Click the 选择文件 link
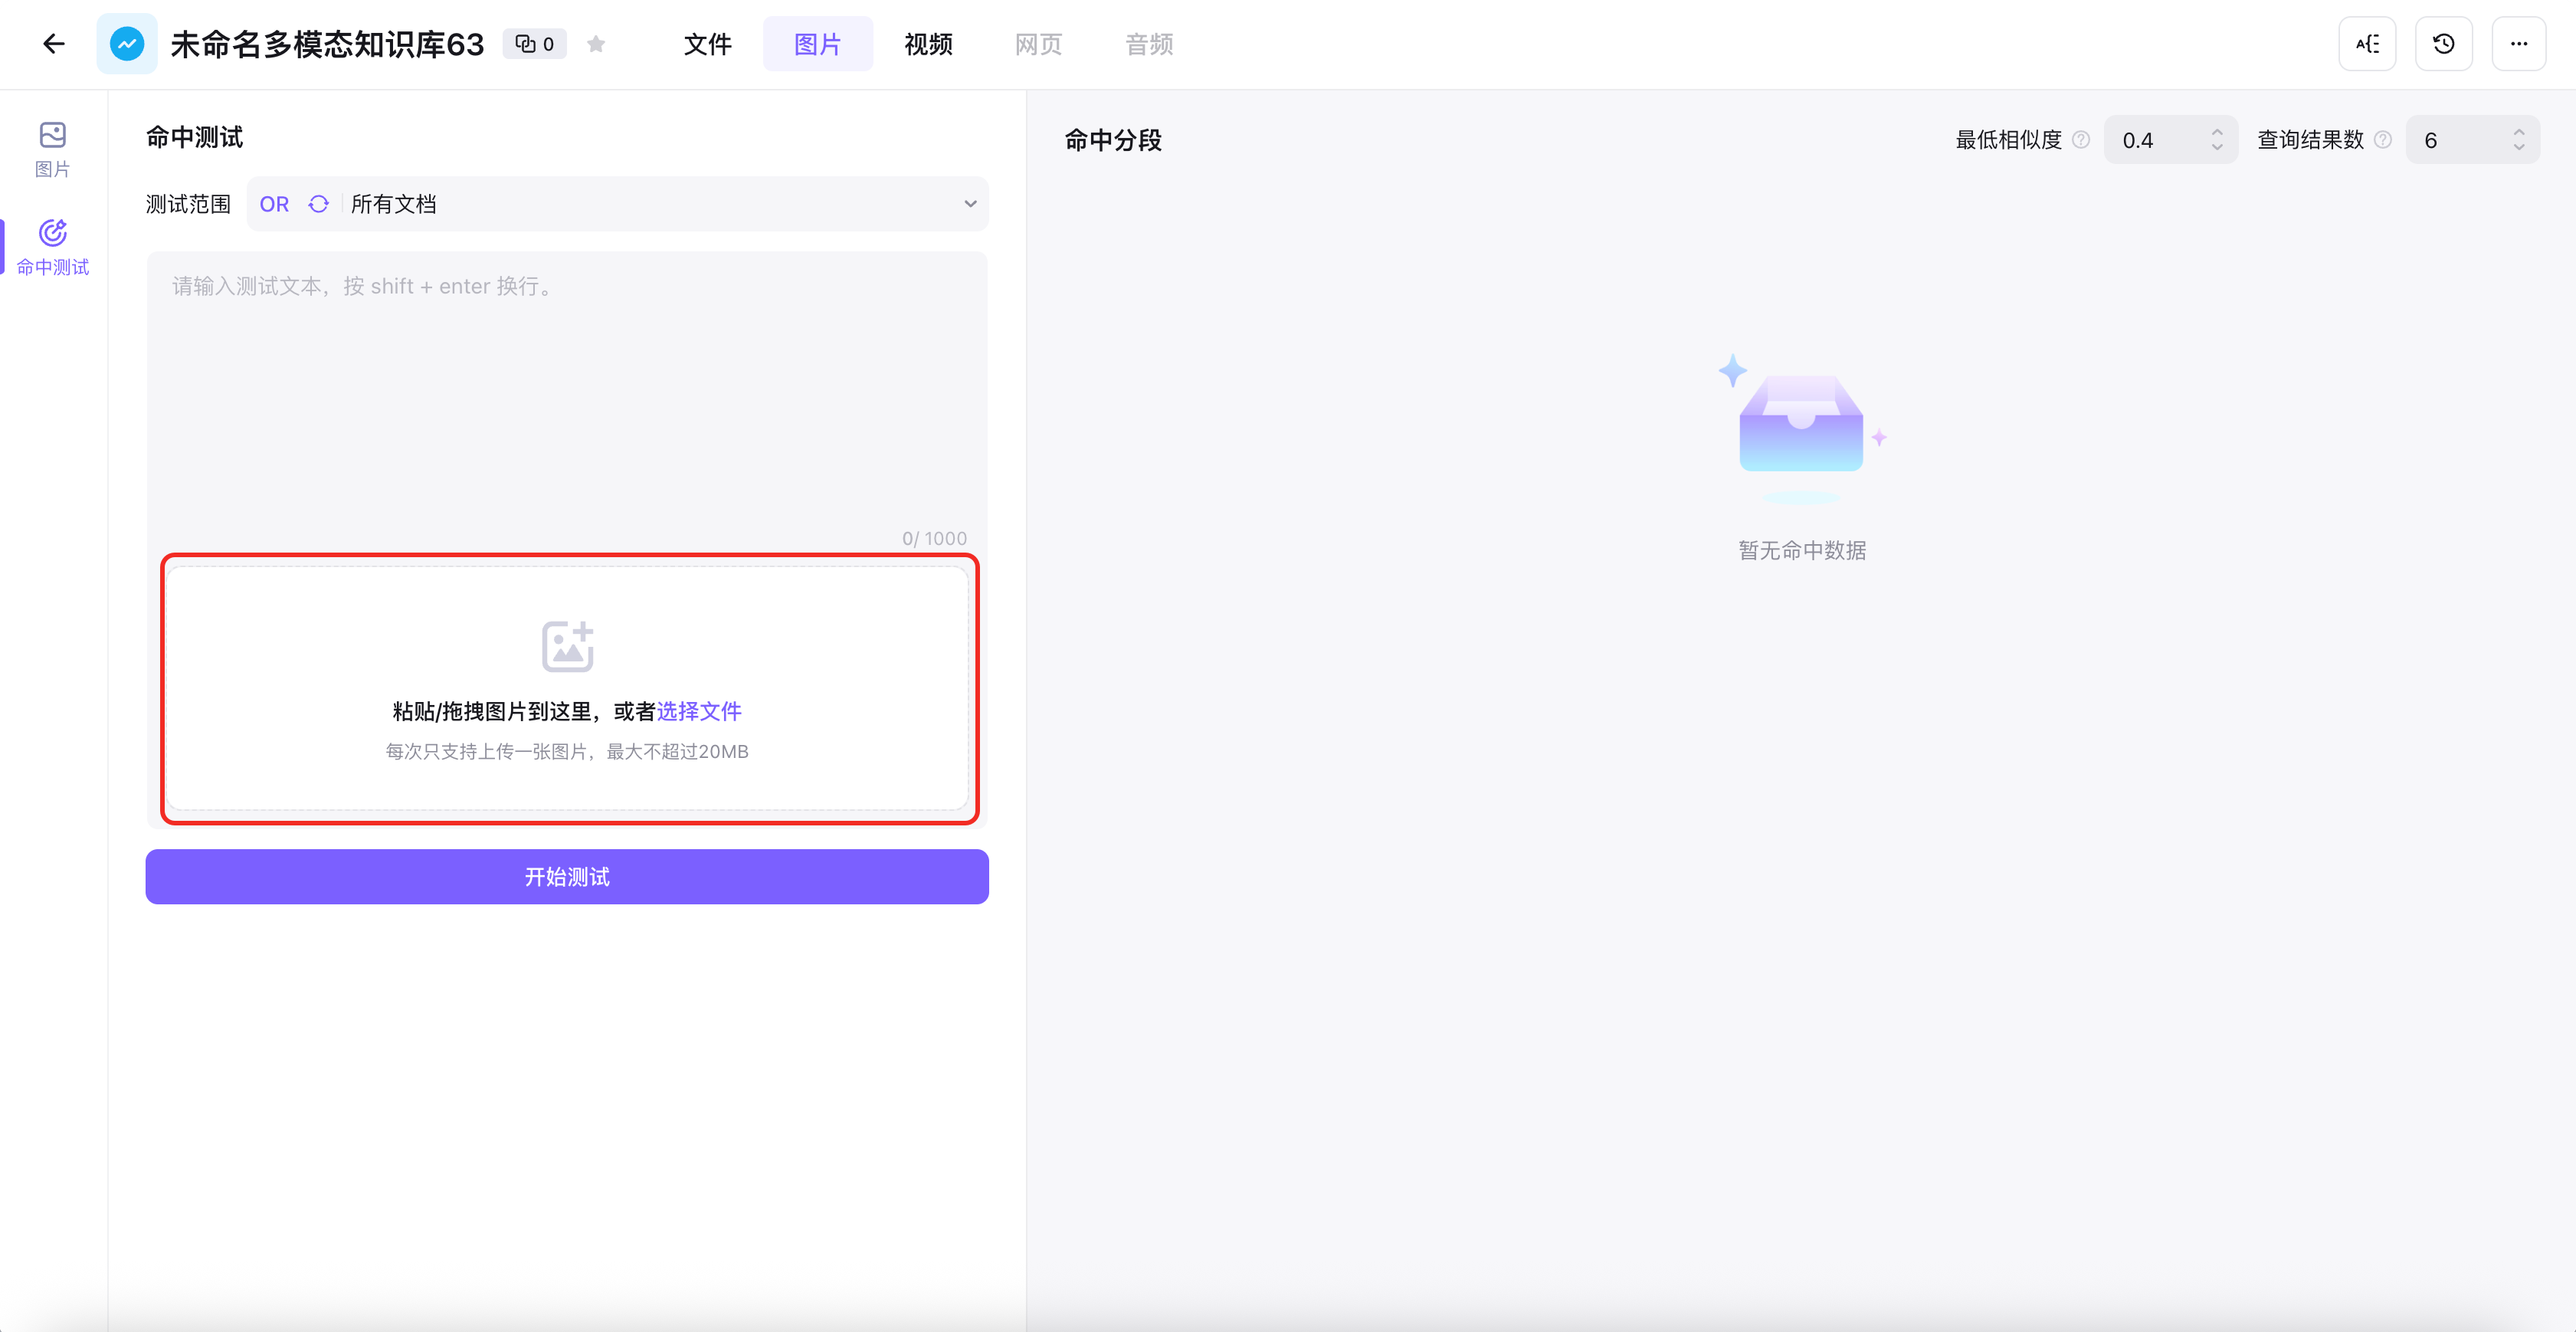This screenshot has width=2576, height=1332. tap(699, 711)
